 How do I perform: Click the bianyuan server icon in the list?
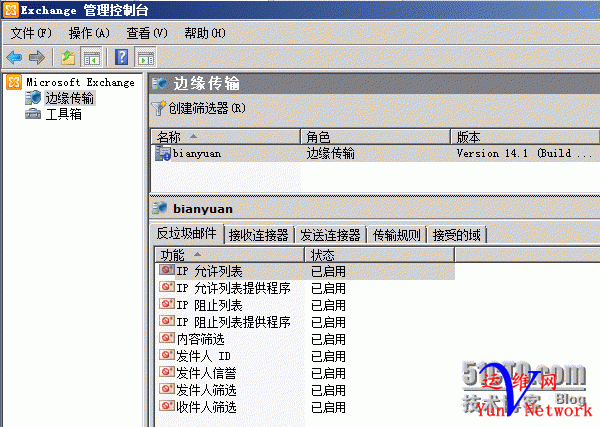[163, 153]
